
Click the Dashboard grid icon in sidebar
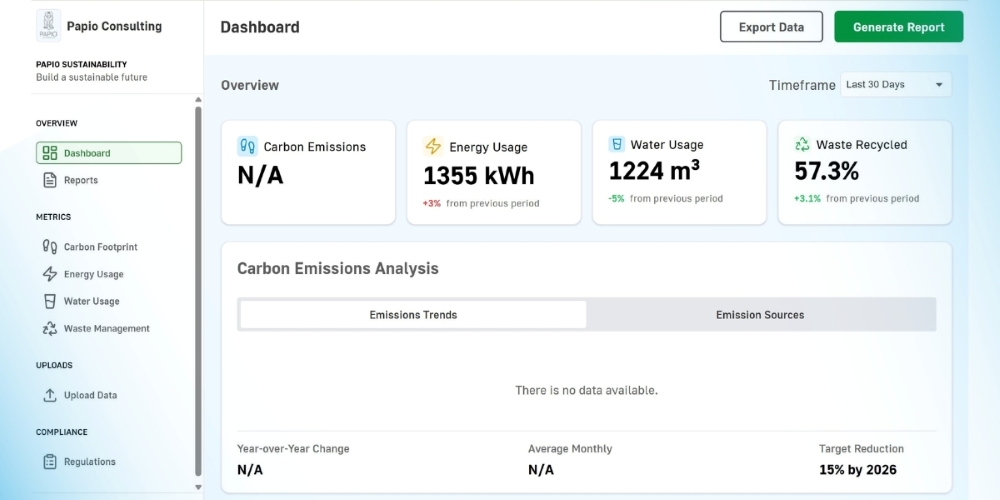coord(50,153)
